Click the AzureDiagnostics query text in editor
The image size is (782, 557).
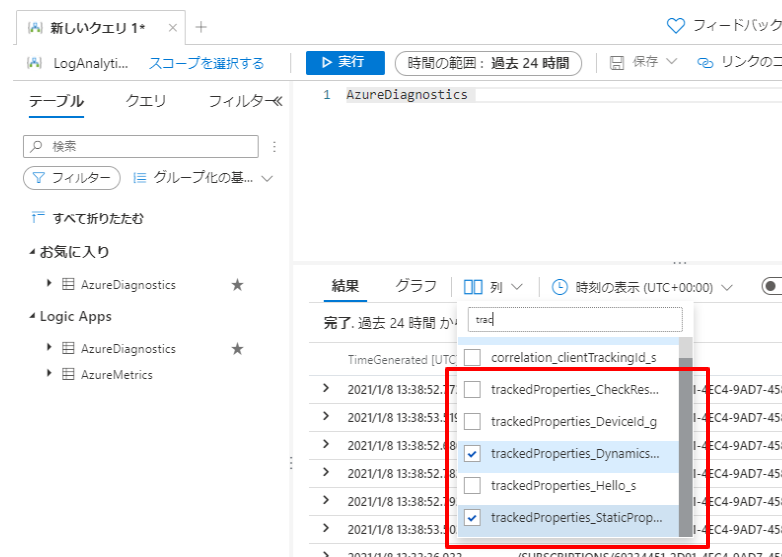click(407, 94)
